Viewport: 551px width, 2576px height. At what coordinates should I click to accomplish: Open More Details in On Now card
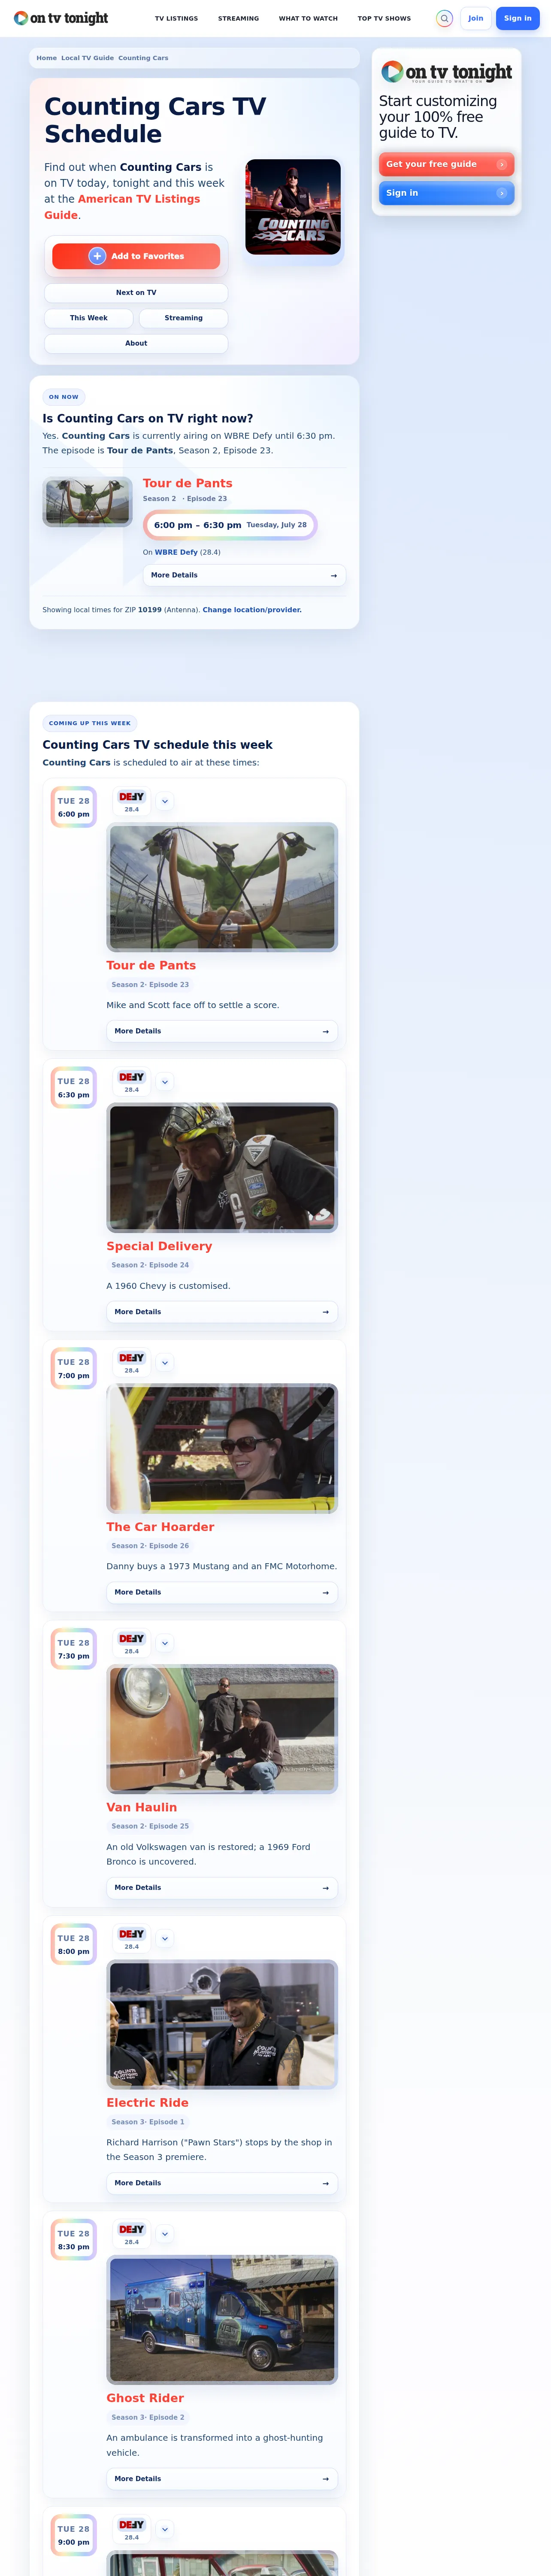coord(244,575)
